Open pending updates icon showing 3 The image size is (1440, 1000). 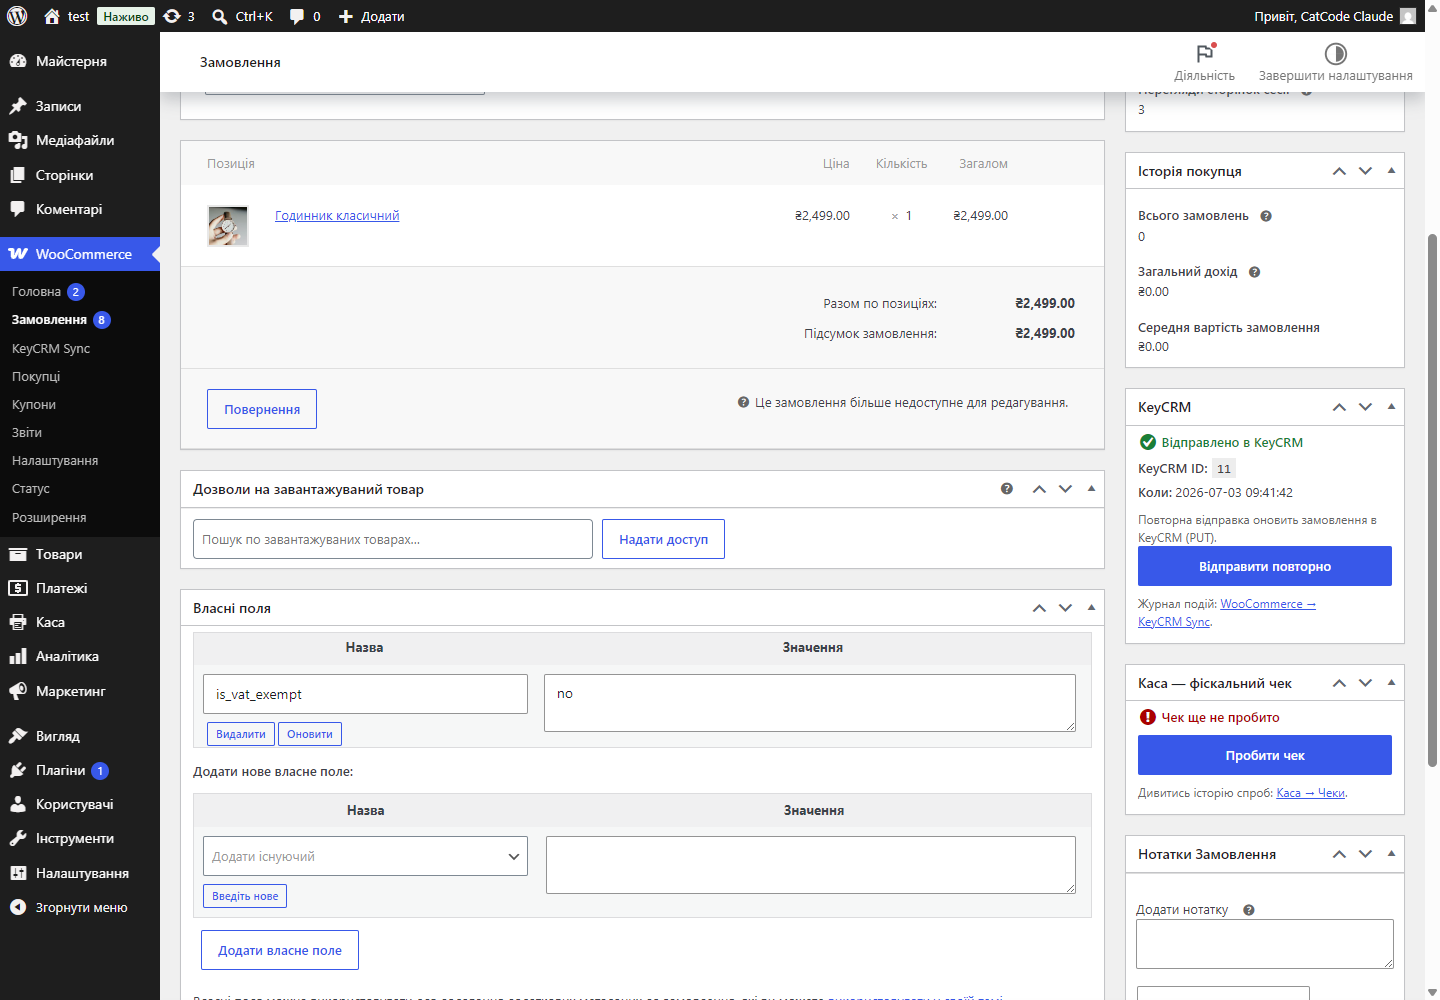tap(172, 16)
